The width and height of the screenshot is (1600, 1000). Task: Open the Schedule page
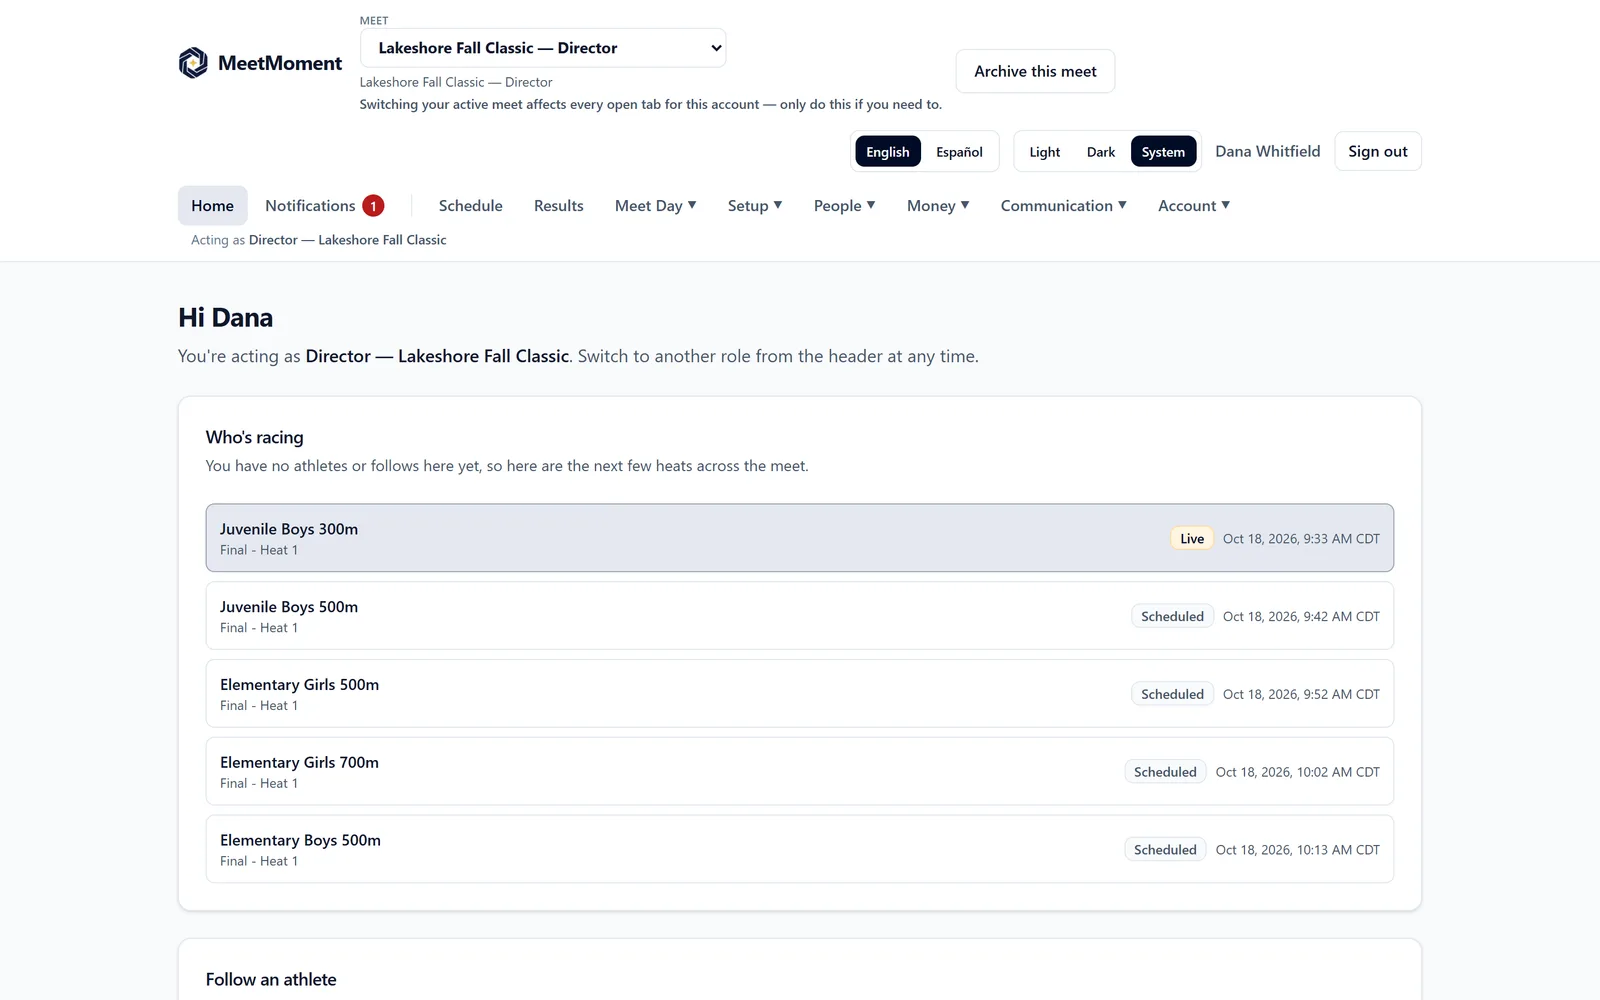471,206
